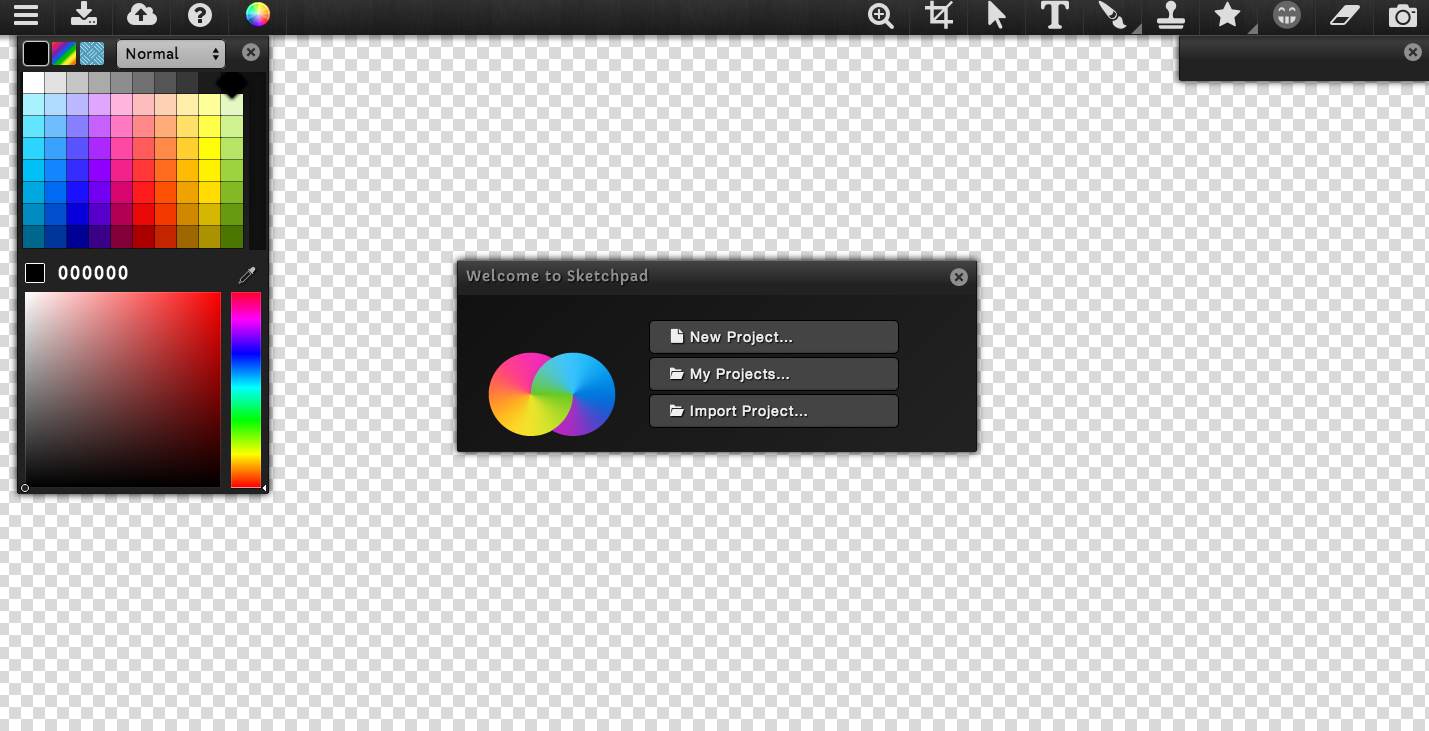Viewport: 1429px width, 731px height.
Task: Click current color preview beside hex value
Action: (x=35, y=273)
